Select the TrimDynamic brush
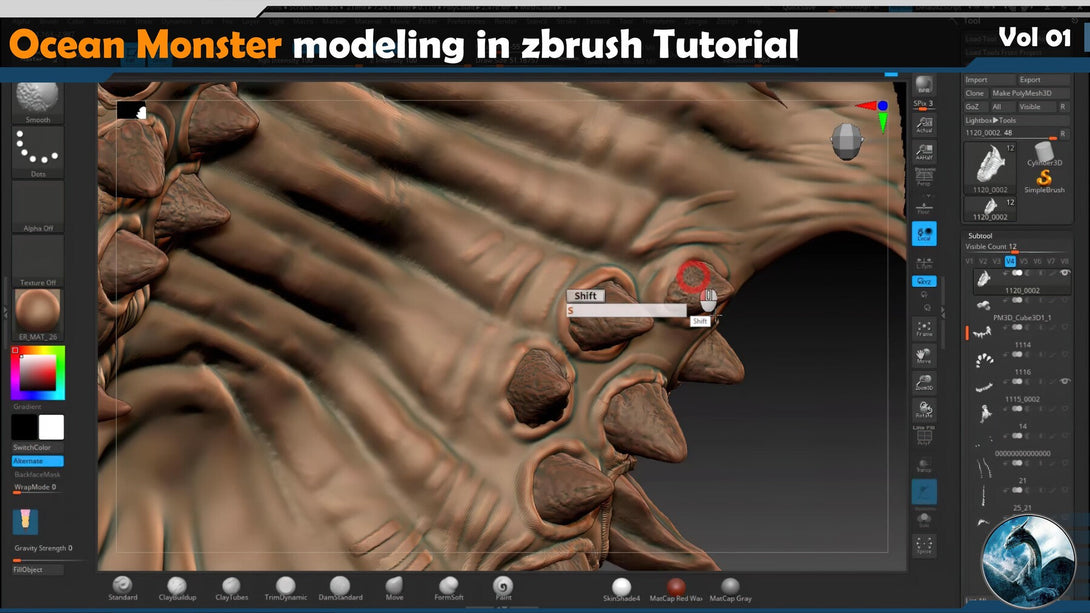 pos(286,587)
